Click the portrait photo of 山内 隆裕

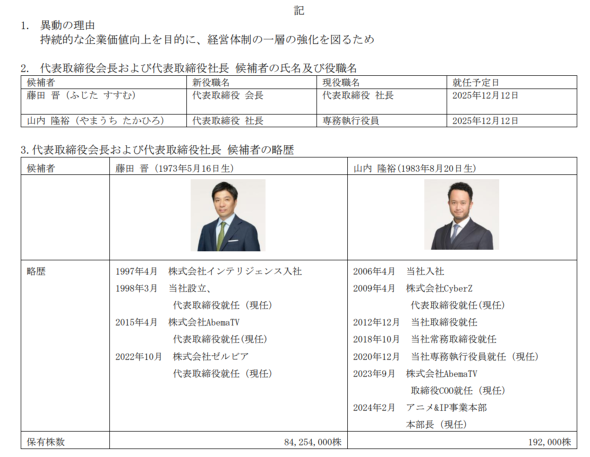coord(462,214)
